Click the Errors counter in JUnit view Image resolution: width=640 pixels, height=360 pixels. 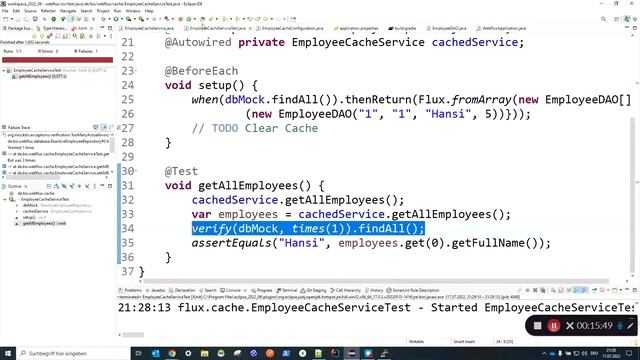48,51
